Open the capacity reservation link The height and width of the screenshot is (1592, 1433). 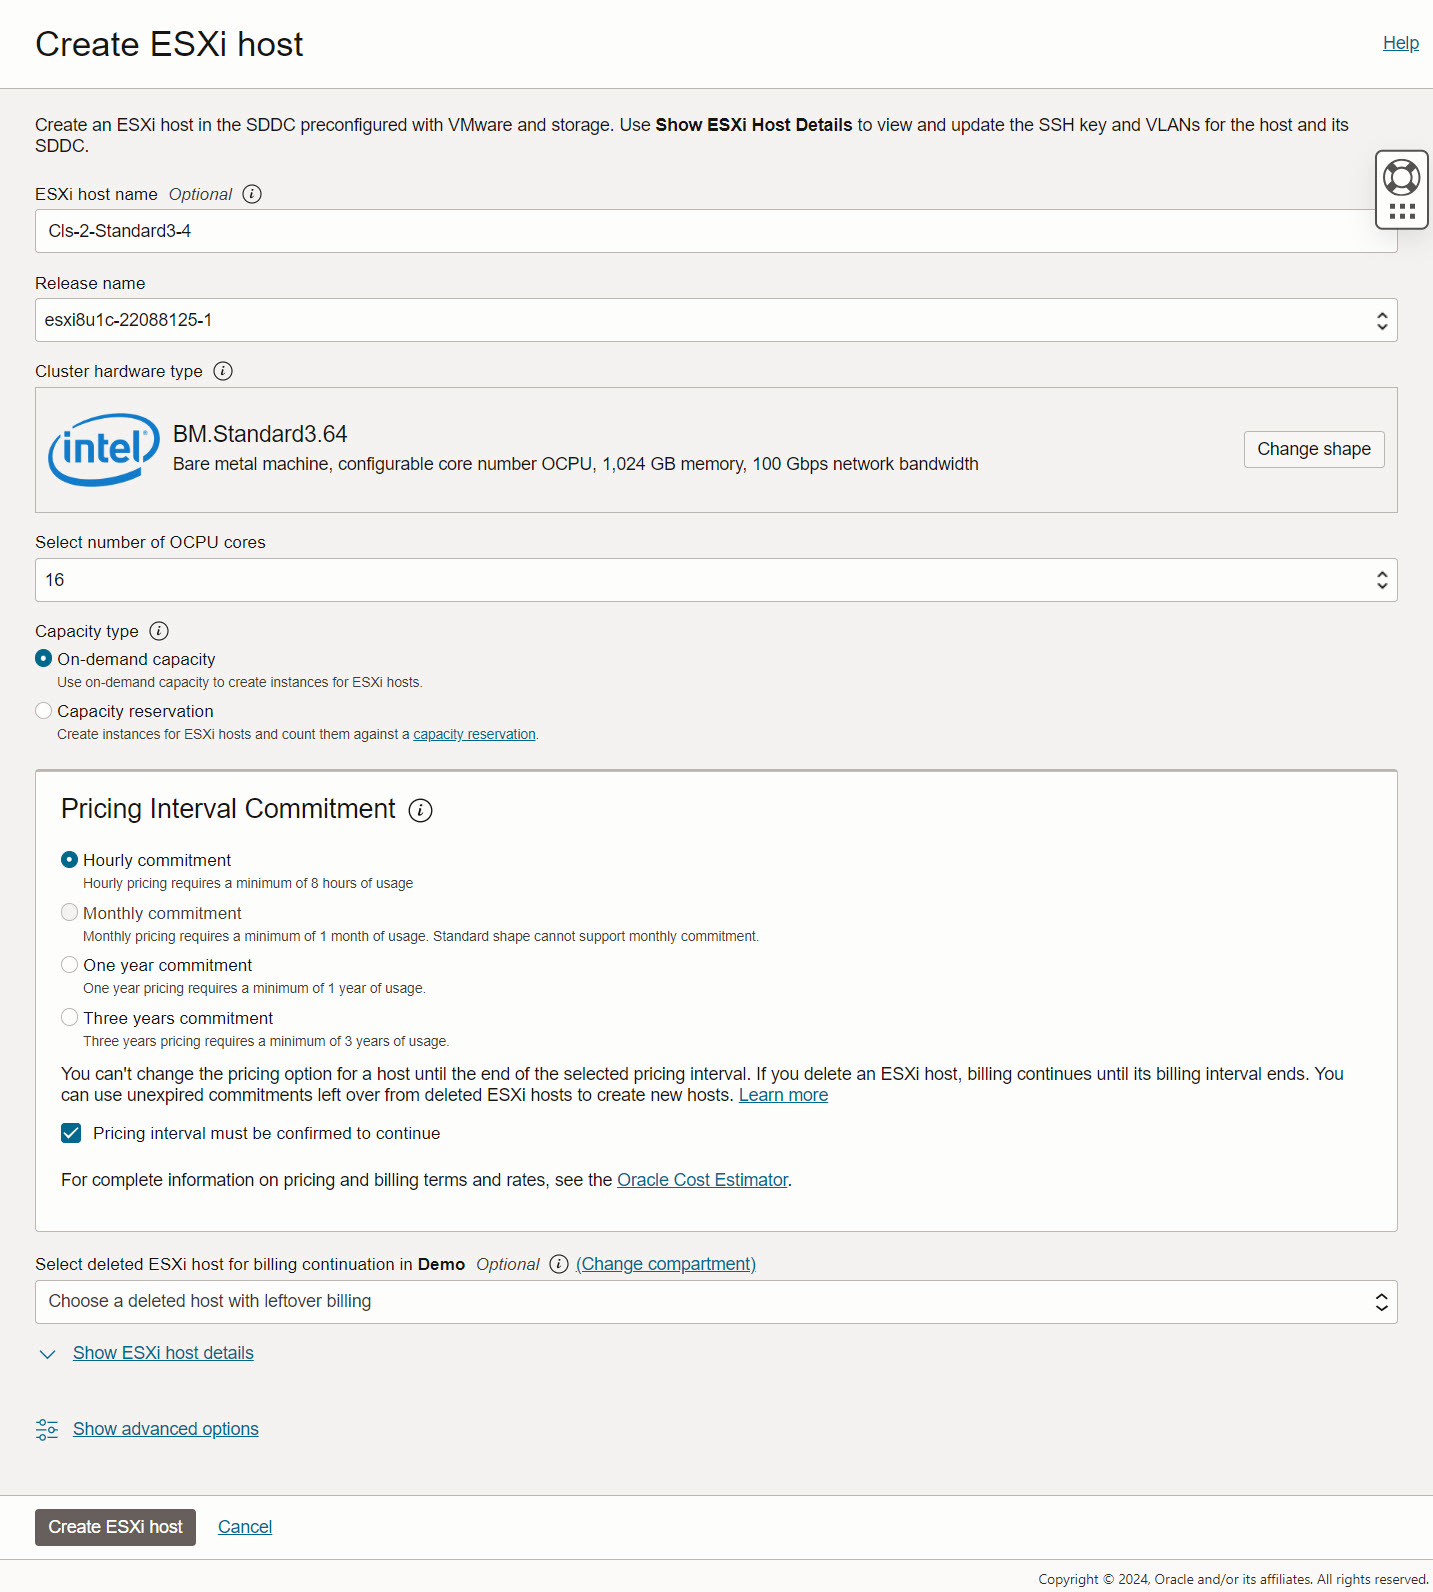click(474, 734)
